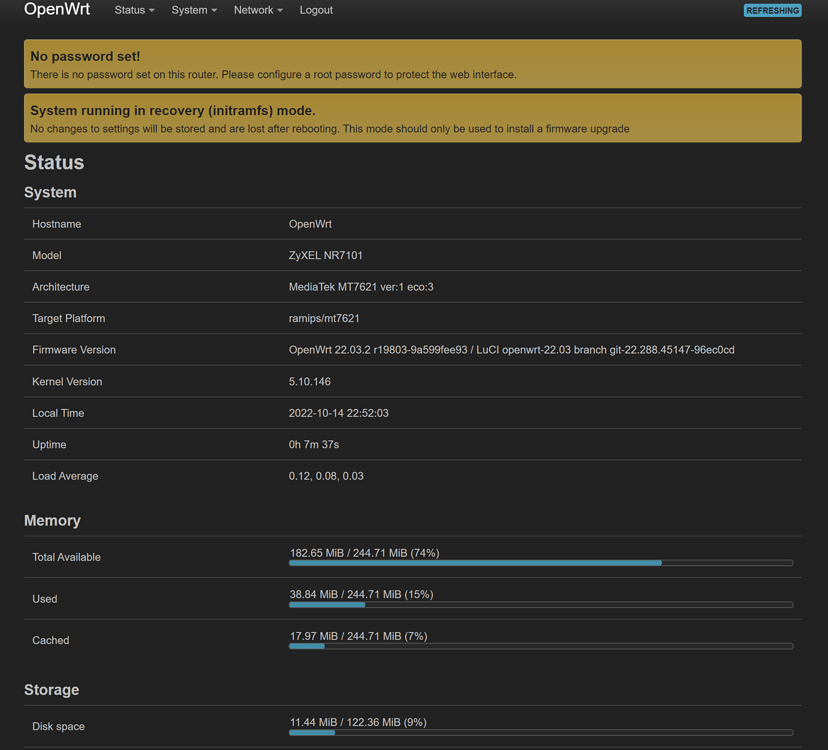
Task: Click the System menu item
Action: coord(188,10)
